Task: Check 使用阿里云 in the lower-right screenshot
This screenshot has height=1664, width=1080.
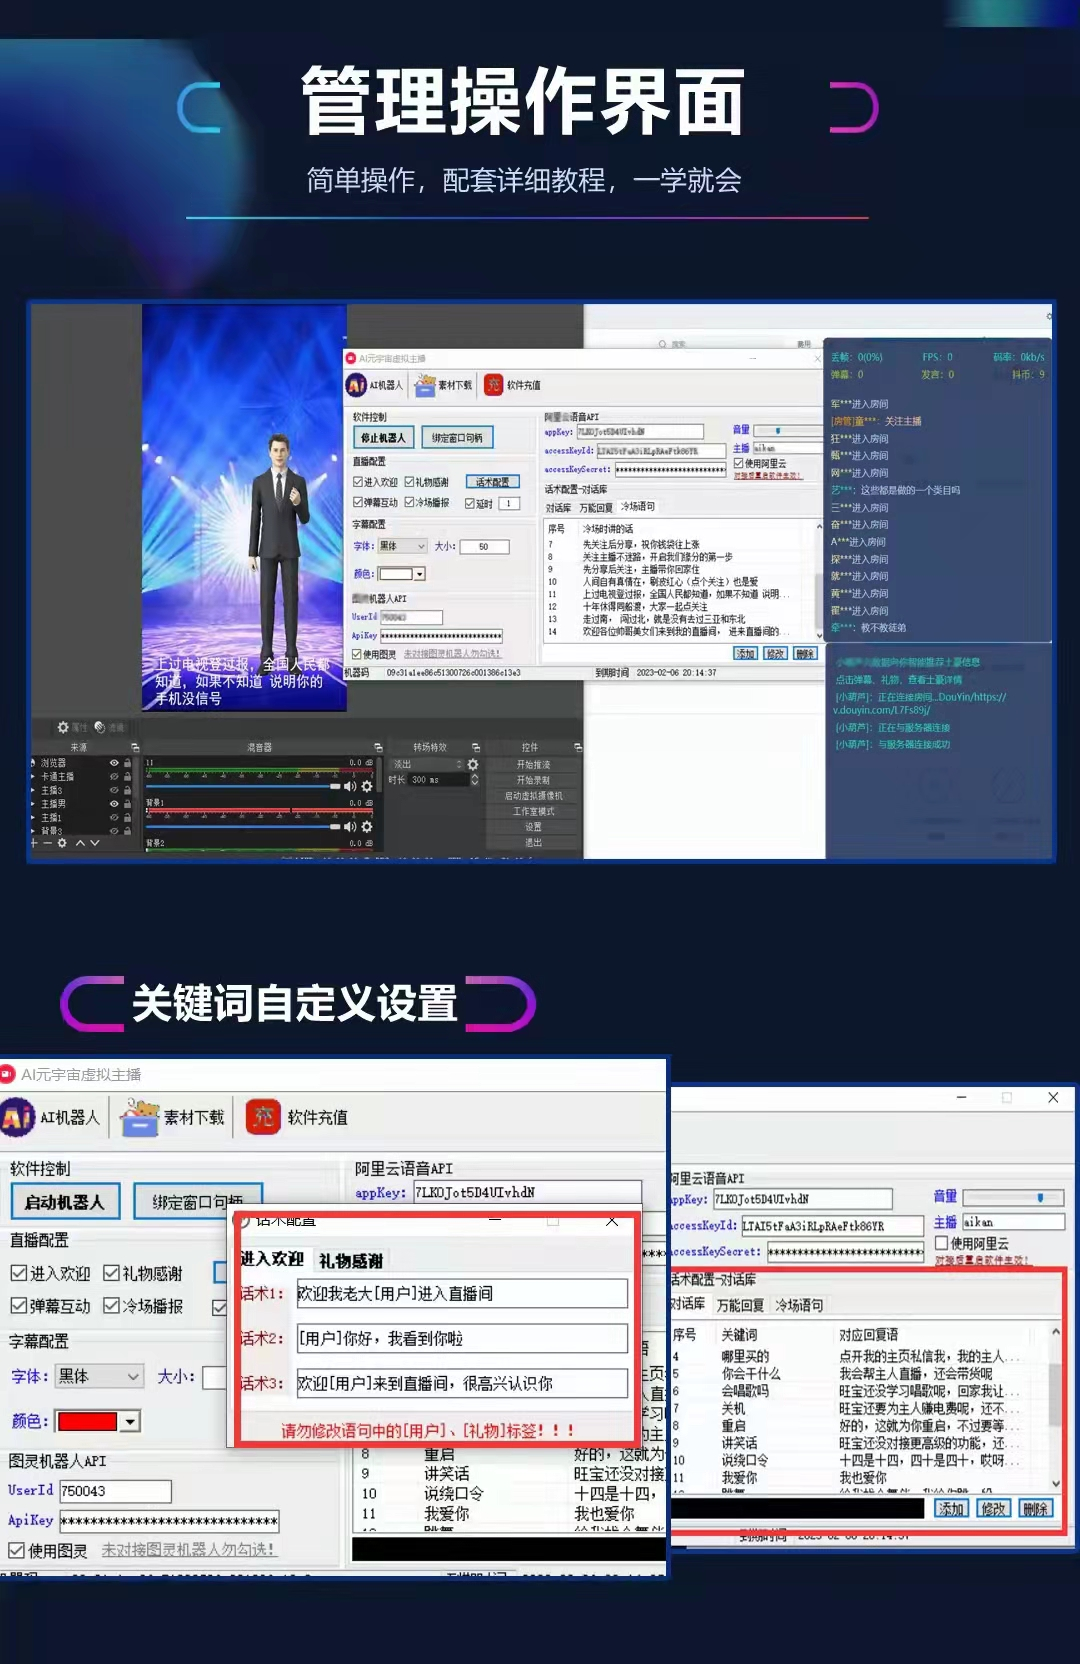Action: coord(941,1243)
